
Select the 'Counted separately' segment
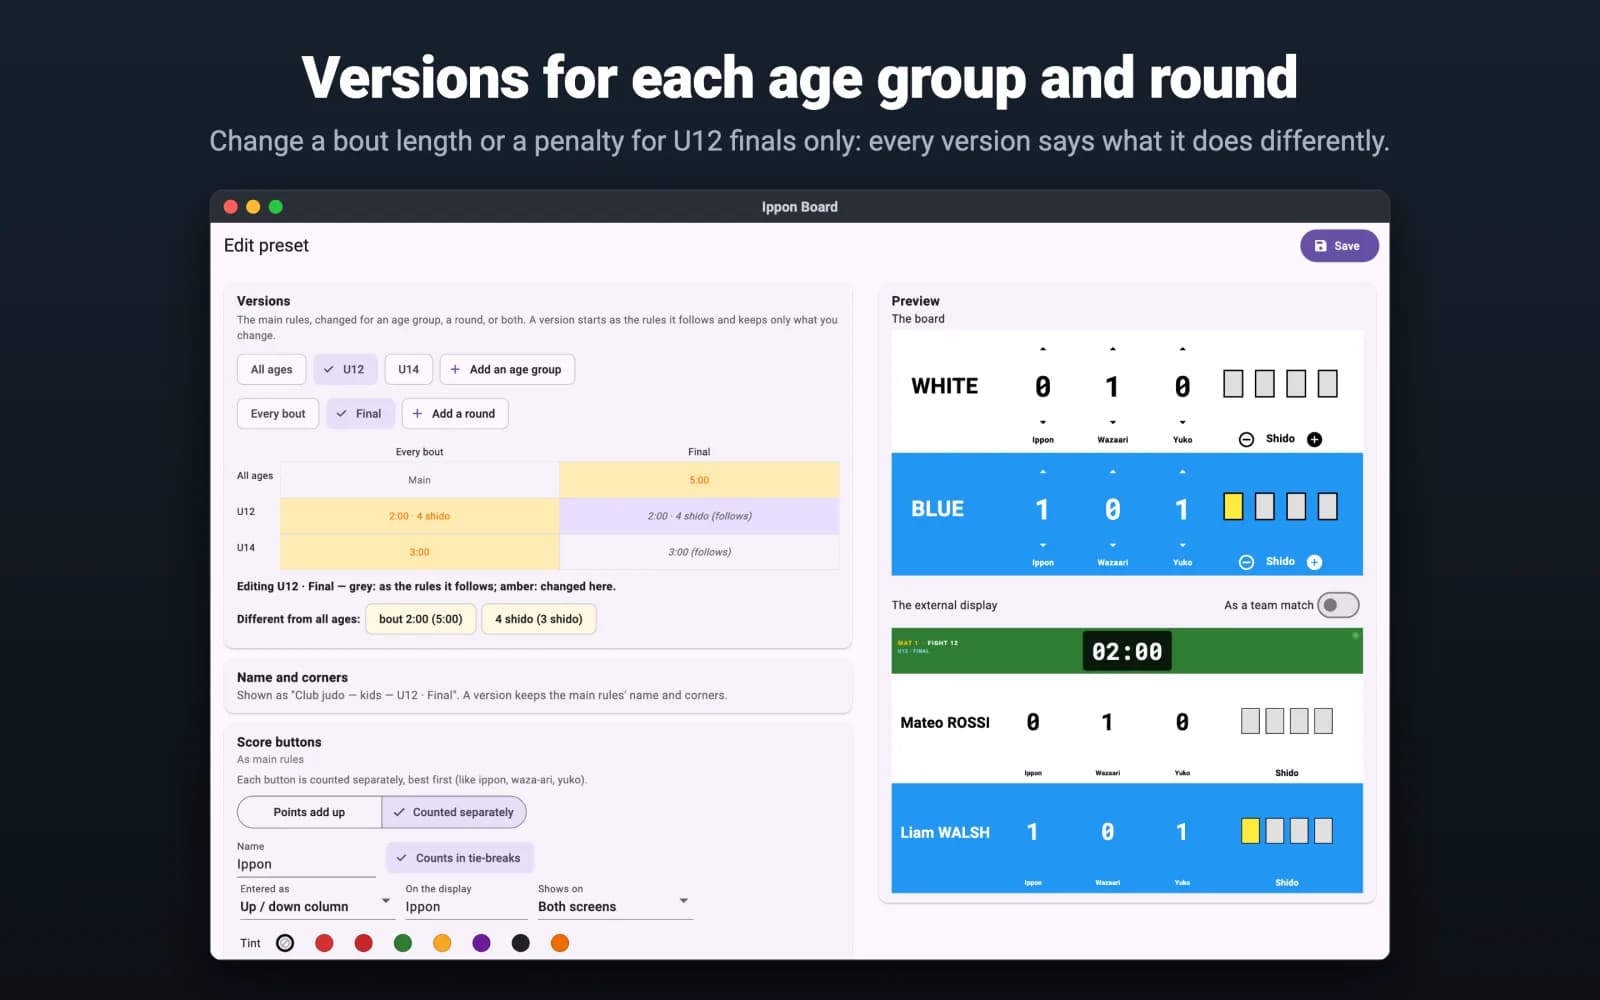tap(454, 812)
